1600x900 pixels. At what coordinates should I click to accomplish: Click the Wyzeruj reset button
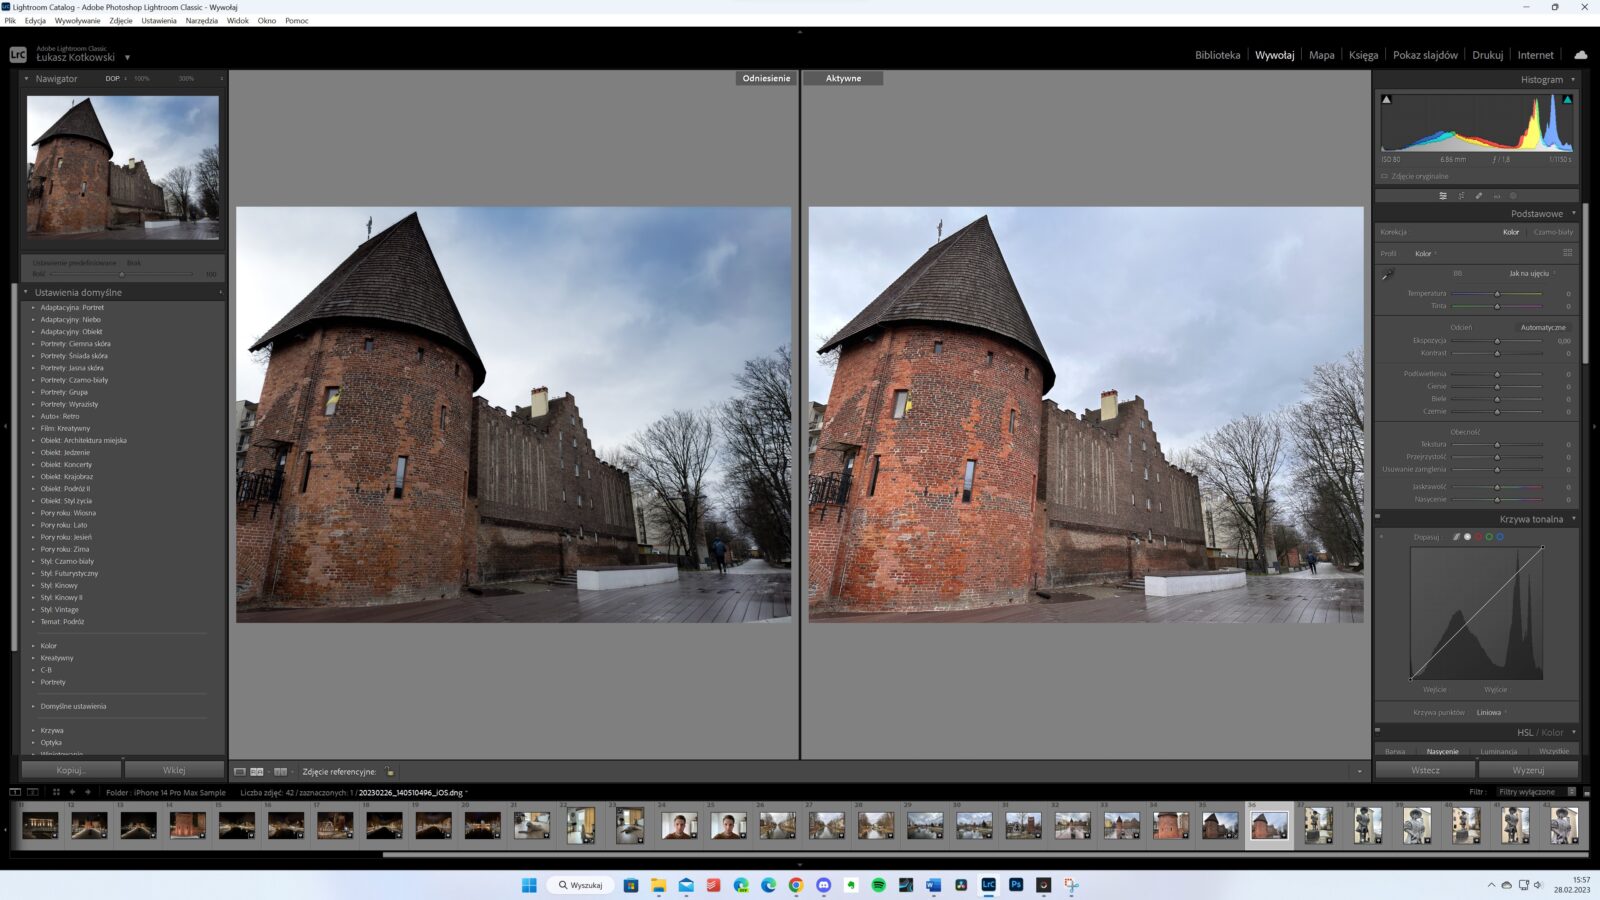pyautogui.click(x=1528, y=770)
